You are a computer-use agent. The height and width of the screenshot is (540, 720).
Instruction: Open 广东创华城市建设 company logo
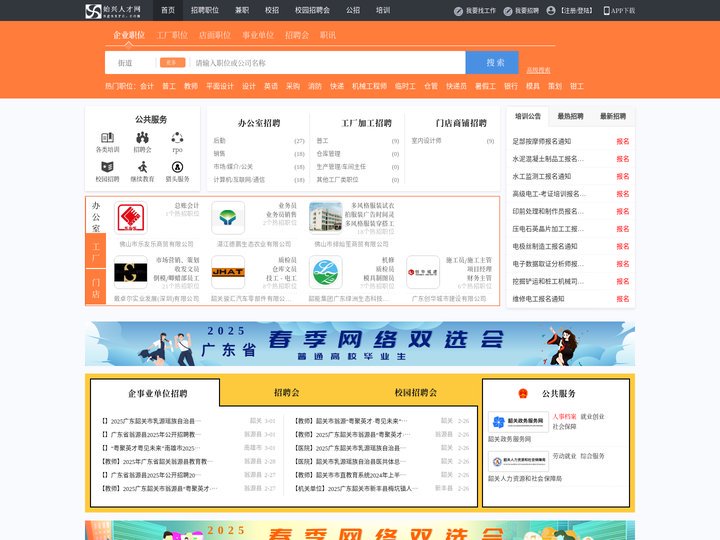[x=423, y=272]
